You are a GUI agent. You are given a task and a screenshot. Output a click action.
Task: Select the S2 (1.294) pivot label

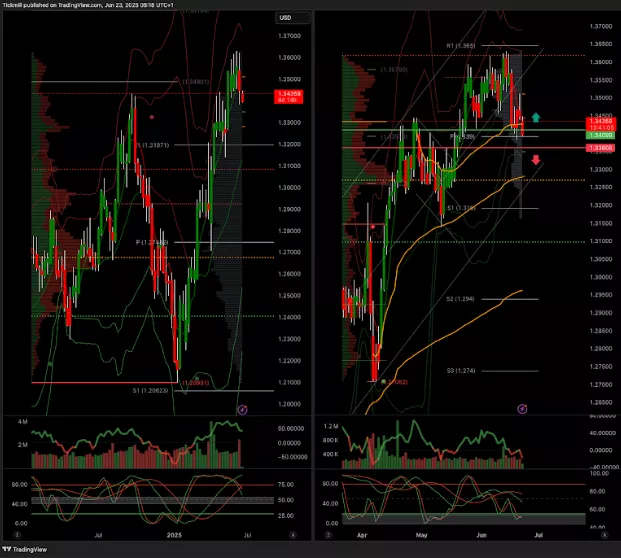[460, 299]
